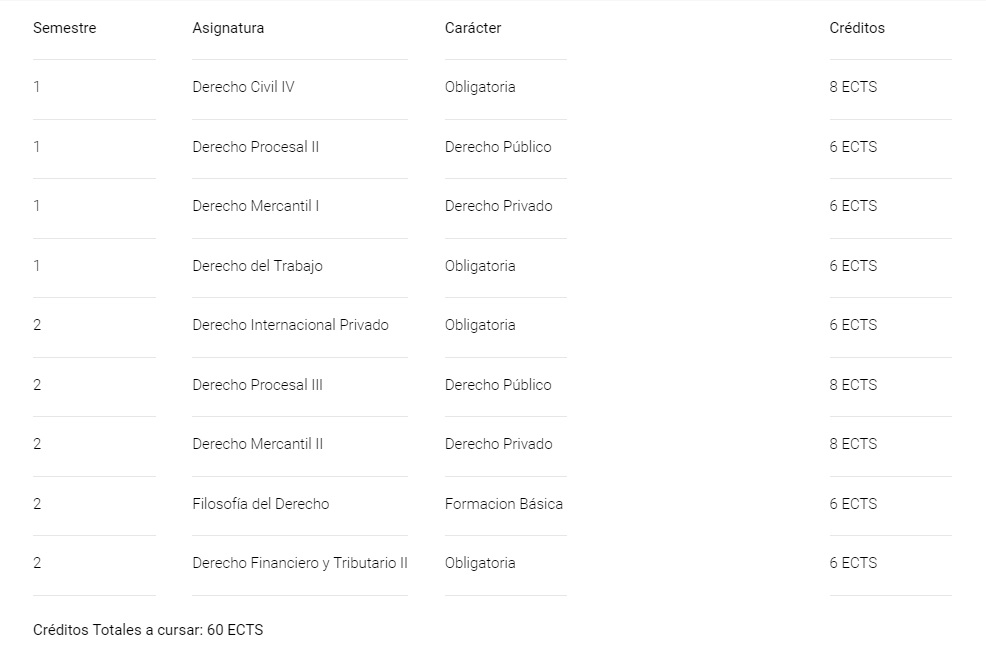The height and width of the screenshot is (657, 986).
Task: Click 8 ECTS in the Derecho Procesal III row
Action: [x=853, y=385]
